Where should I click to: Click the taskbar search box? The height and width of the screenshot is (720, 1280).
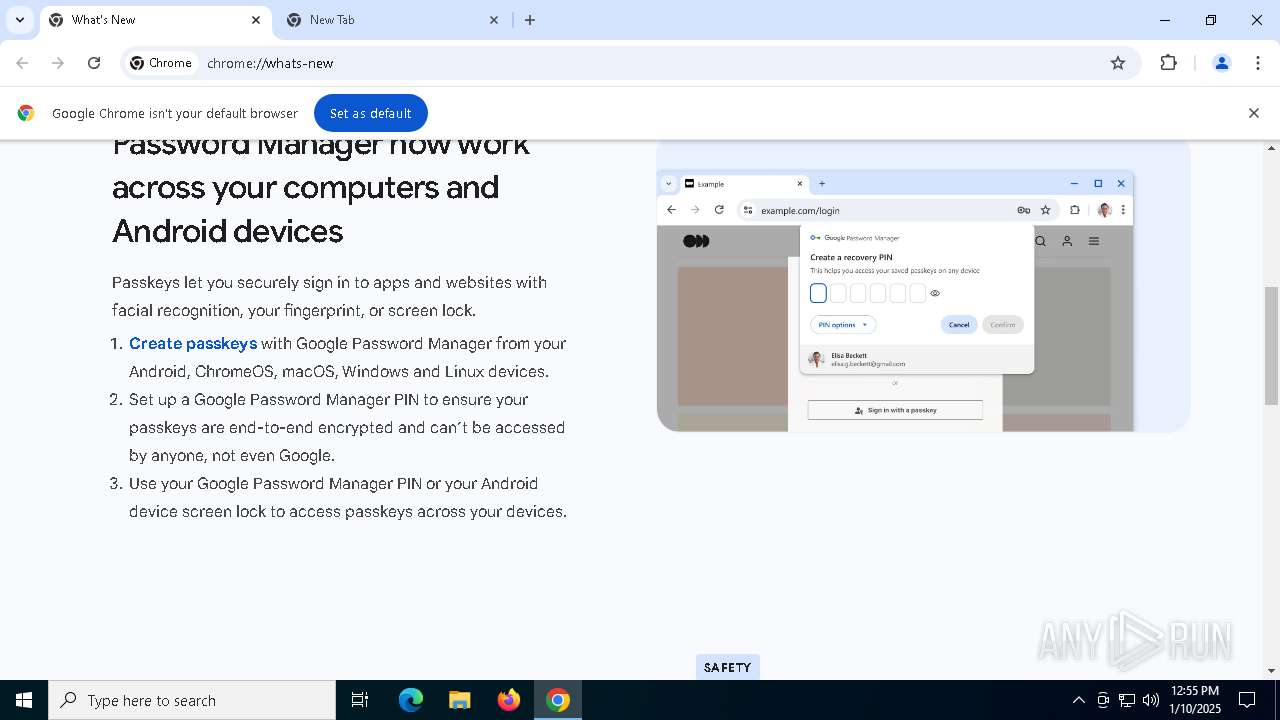click(192, 700)
